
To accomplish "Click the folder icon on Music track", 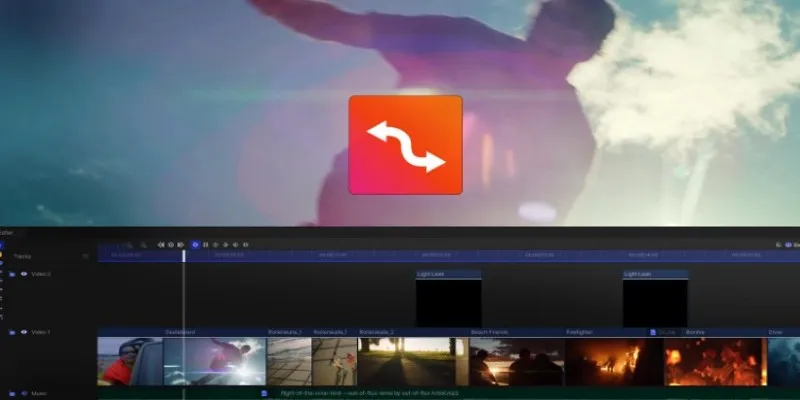I will coord(12,394).
